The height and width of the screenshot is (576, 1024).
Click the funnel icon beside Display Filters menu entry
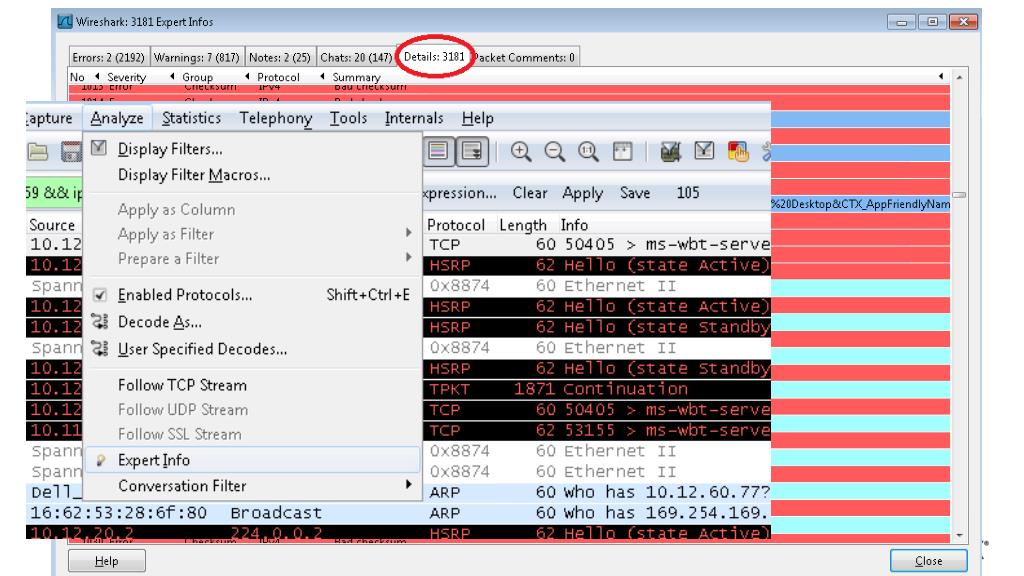[99, 148]
